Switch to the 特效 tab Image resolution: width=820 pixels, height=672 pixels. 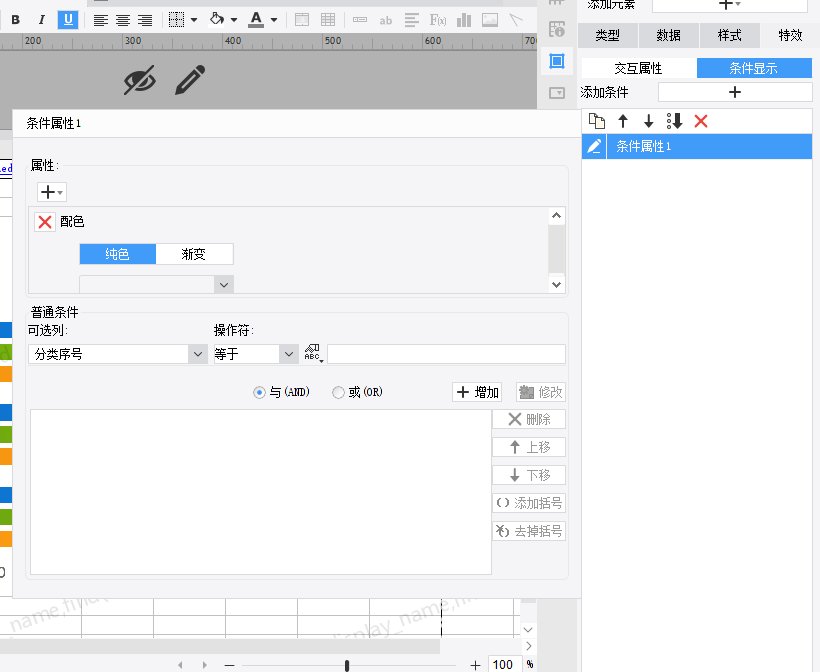point(790,36)
